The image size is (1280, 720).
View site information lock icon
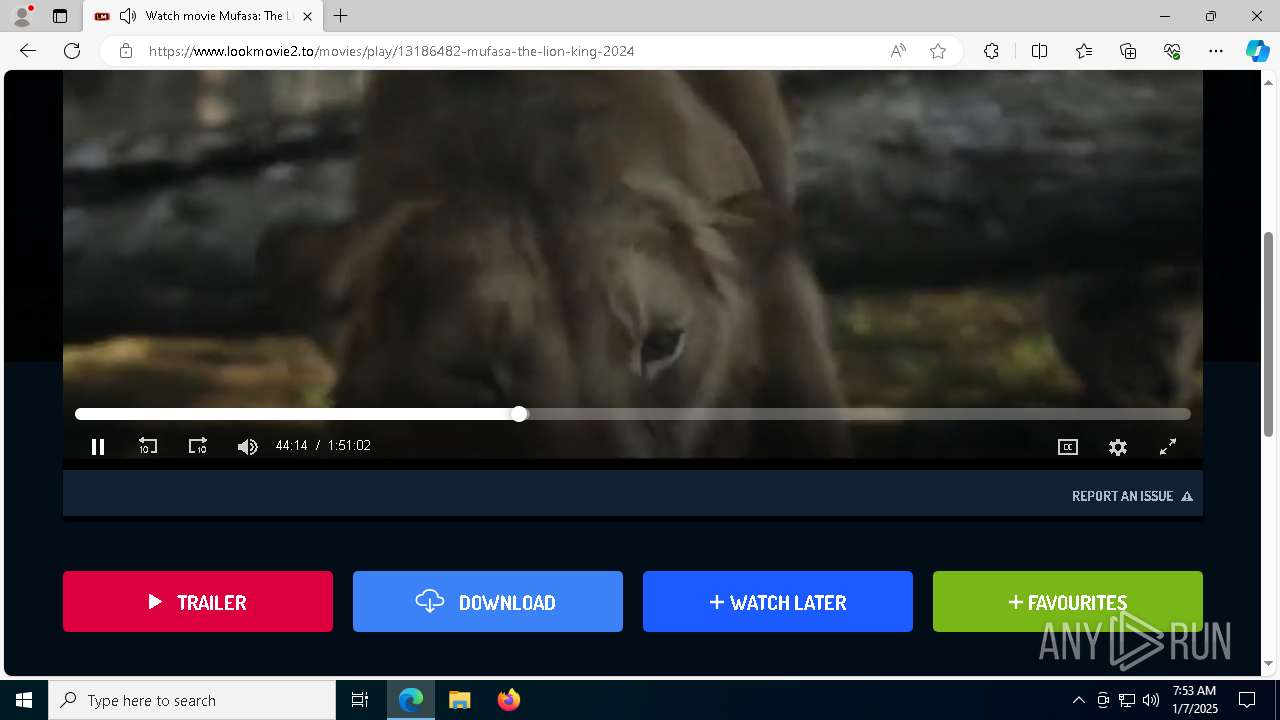pyautogui.click(x=126, y=51)
